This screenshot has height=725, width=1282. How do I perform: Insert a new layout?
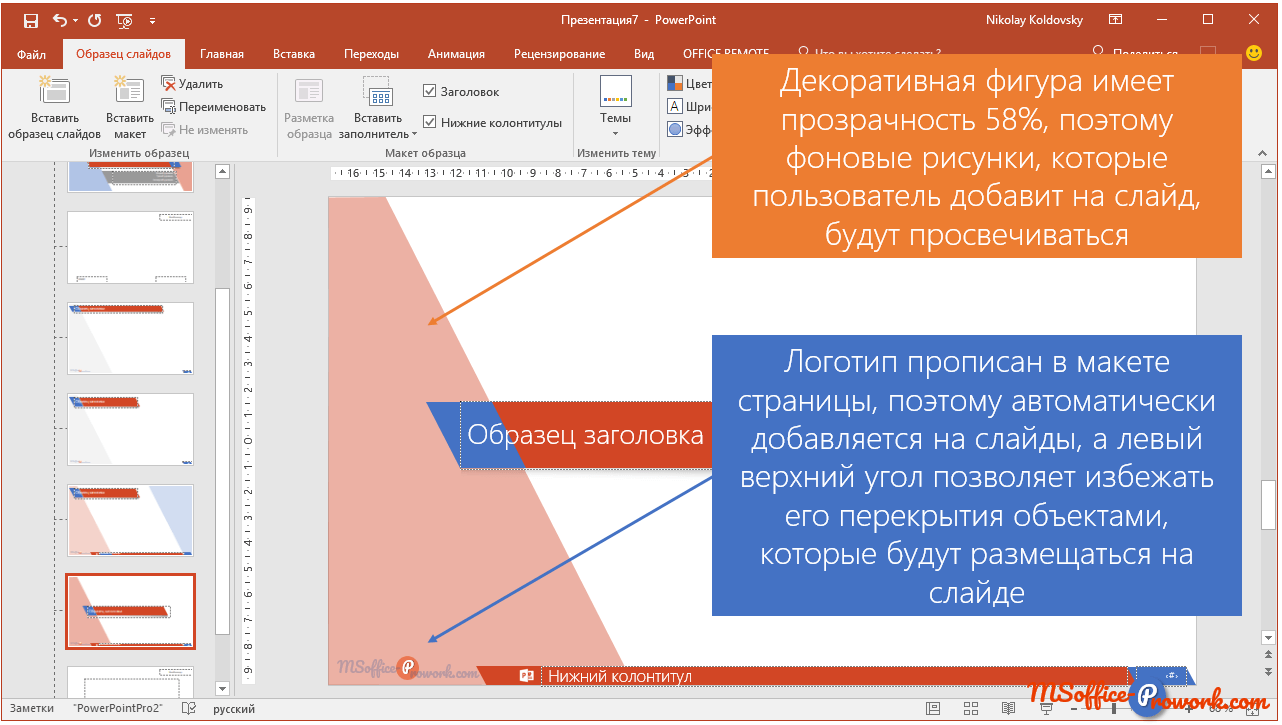[x=130, y=108]
